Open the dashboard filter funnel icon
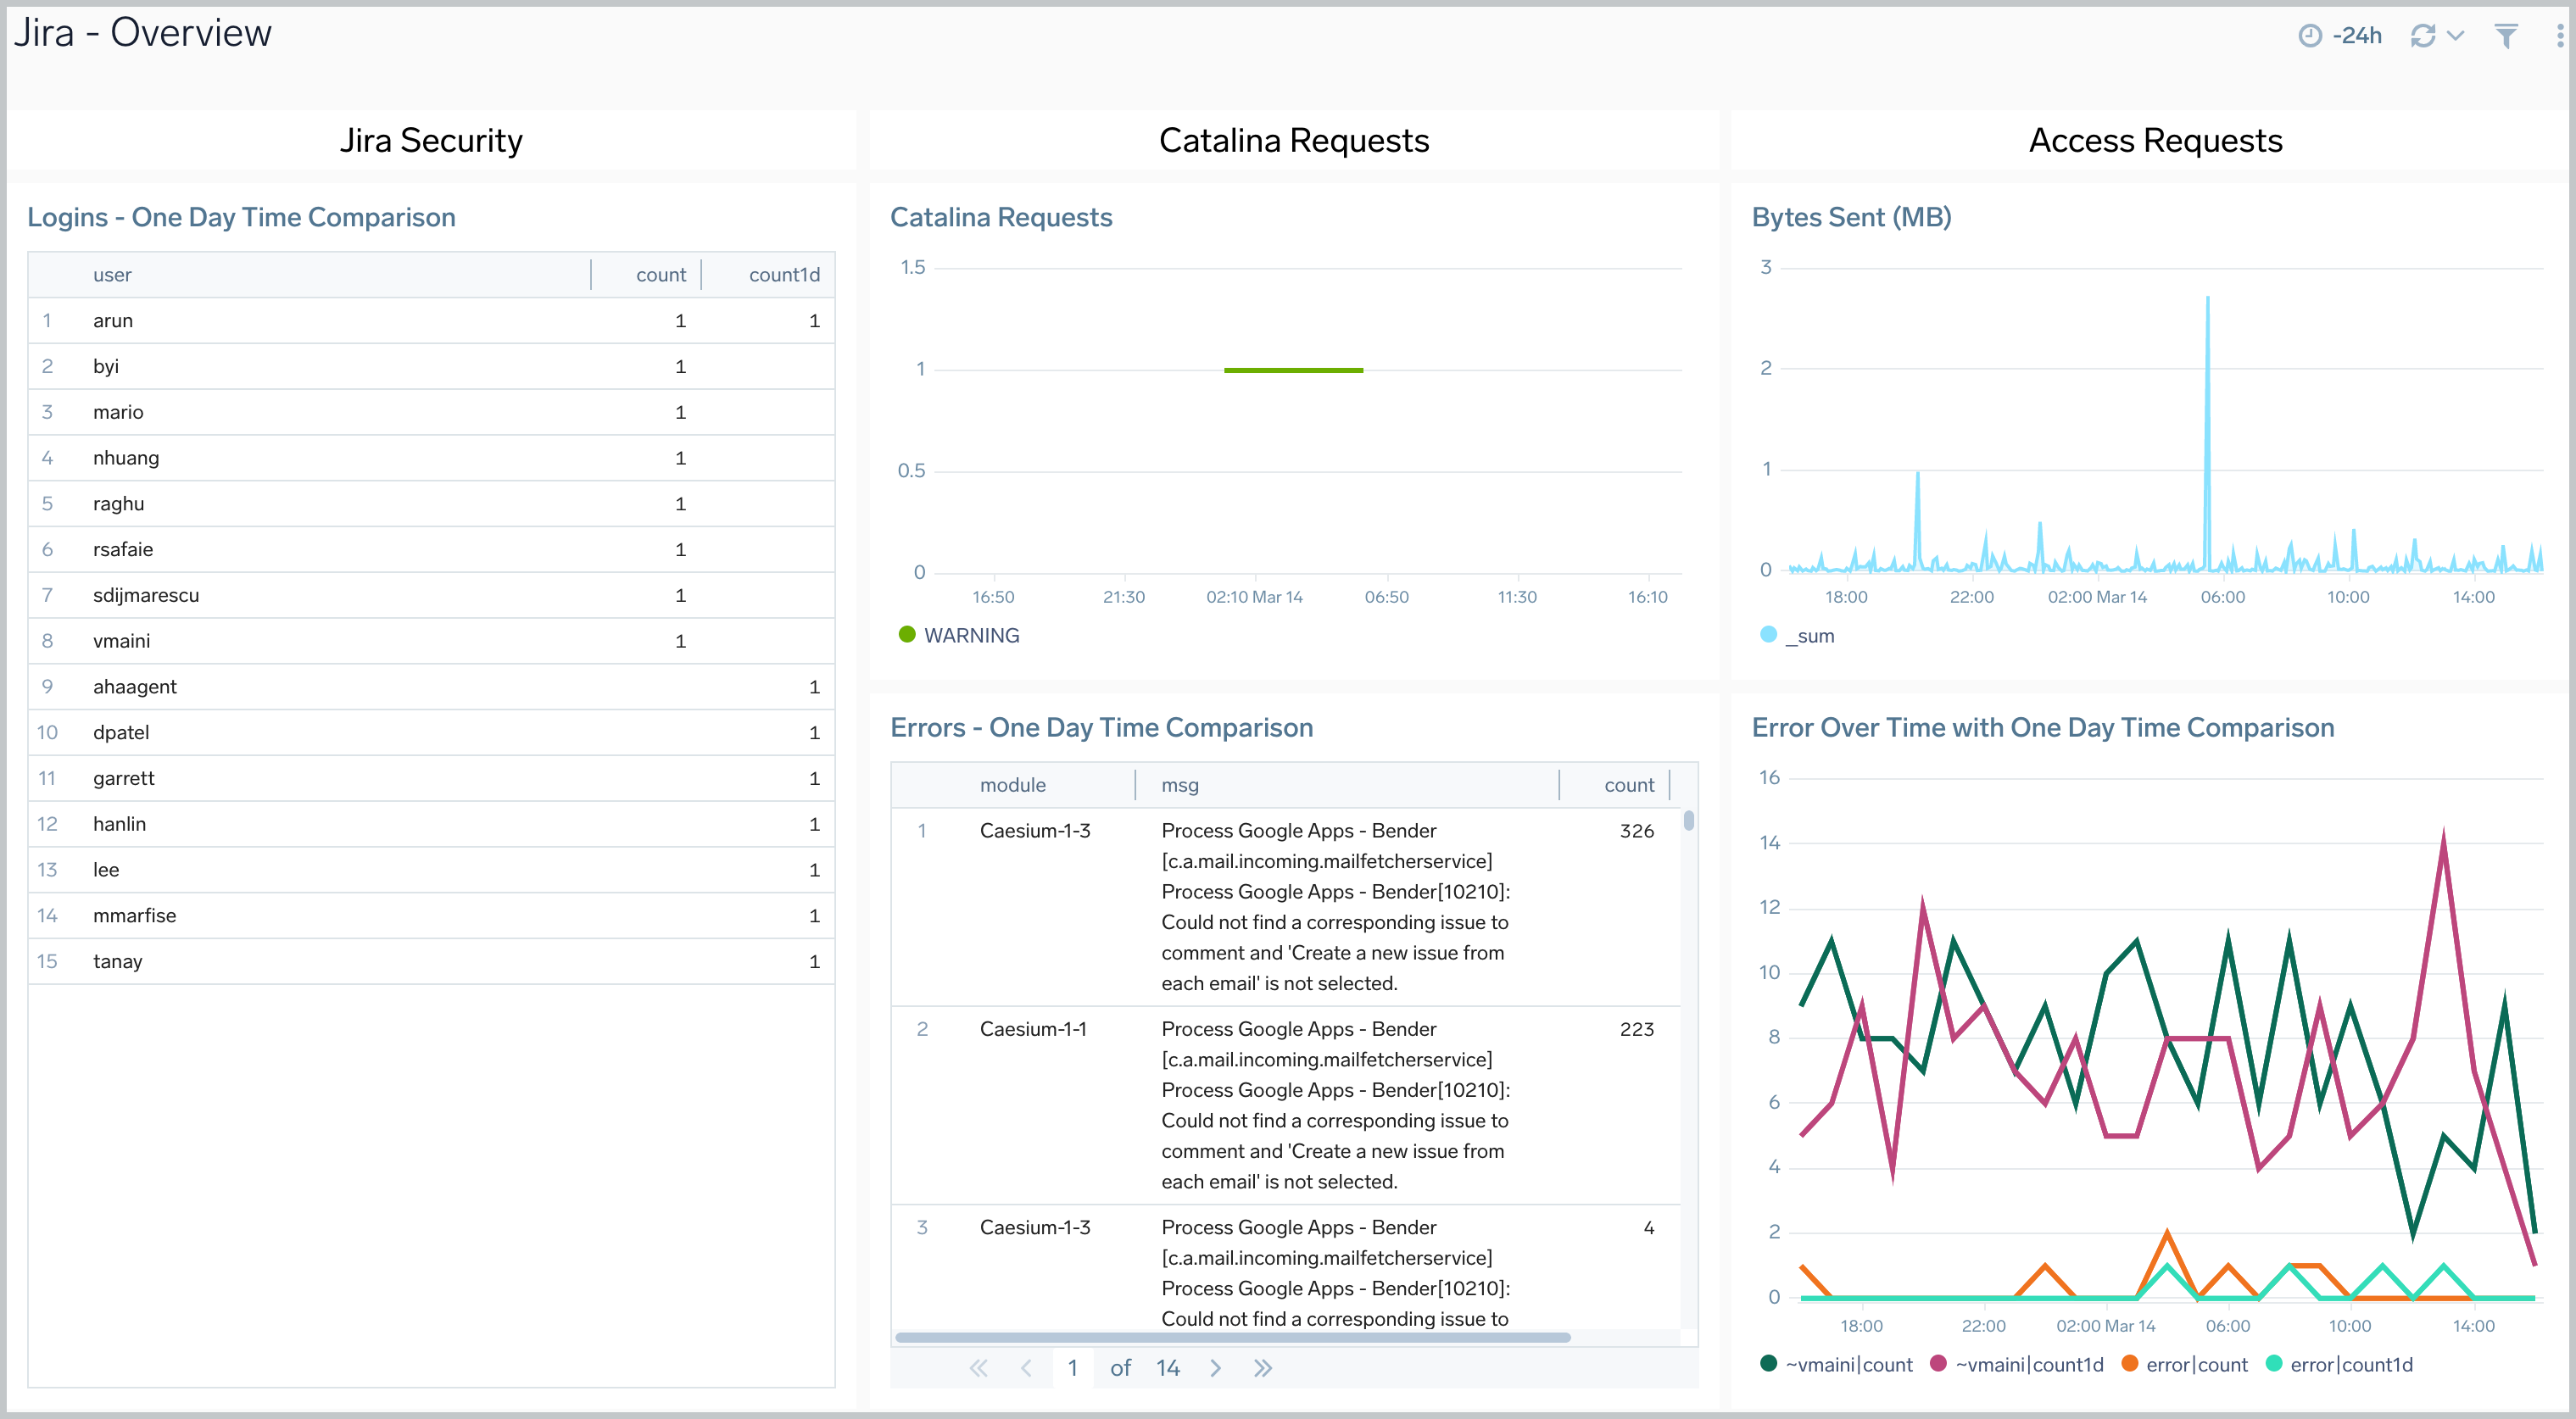Screen dimensions: 2576x1419 [x=2506, y=36]
